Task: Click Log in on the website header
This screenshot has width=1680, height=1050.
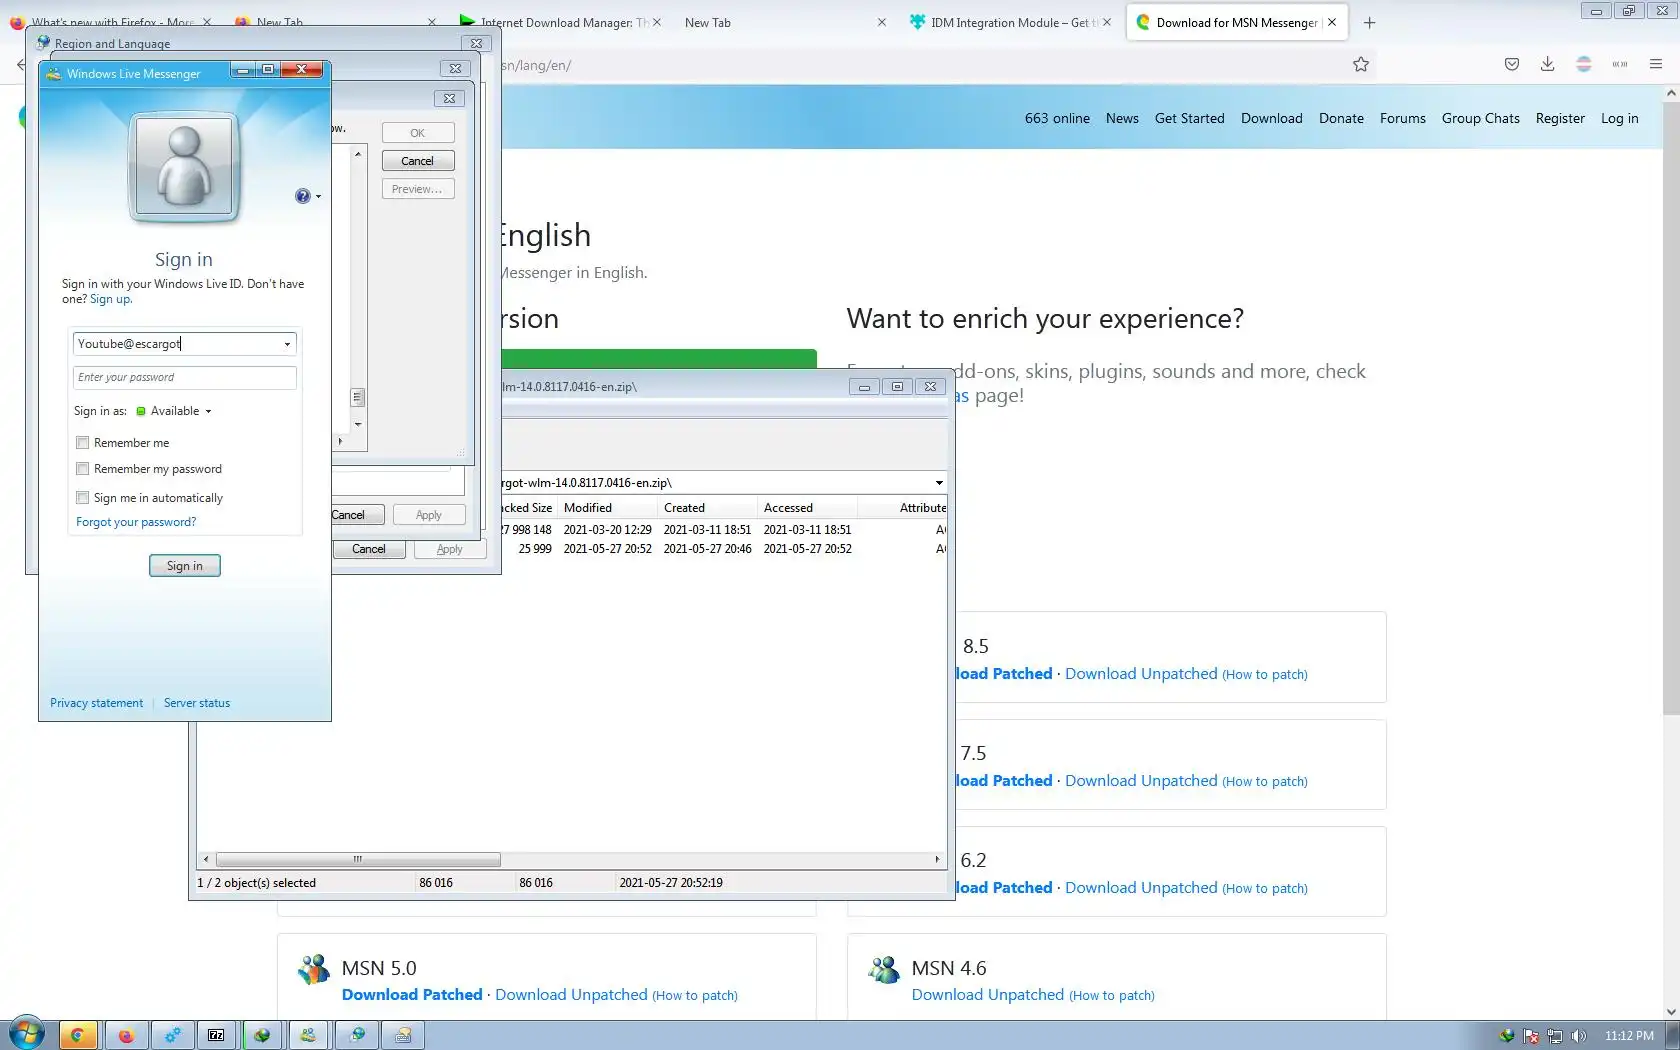Action: [x=1620, y=118]
